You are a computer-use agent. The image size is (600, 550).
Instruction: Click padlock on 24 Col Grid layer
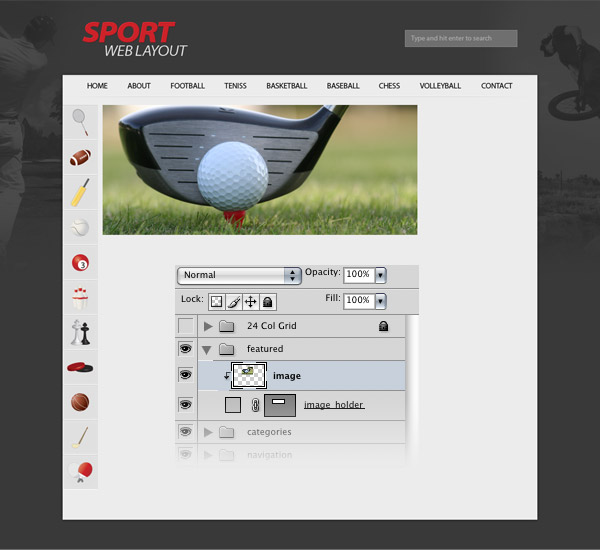click(x=383, y=326)
